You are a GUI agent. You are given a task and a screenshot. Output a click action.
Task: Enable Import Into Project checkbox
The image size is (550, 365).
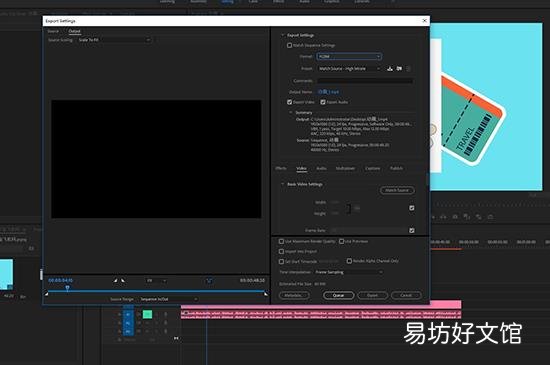[281, 251]
